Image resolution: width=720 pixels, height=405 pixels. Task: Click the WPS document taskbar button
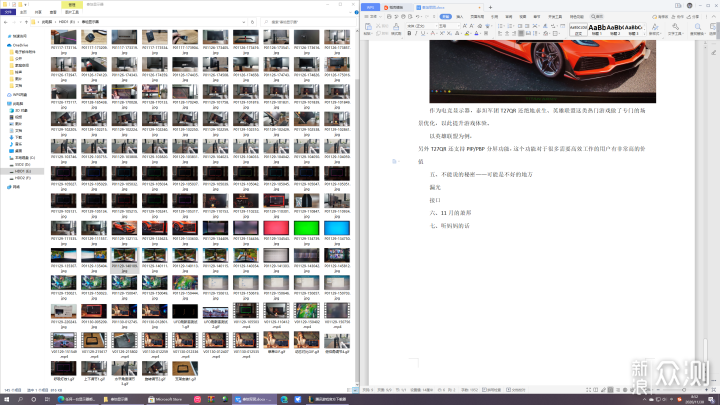coord(255,399)
